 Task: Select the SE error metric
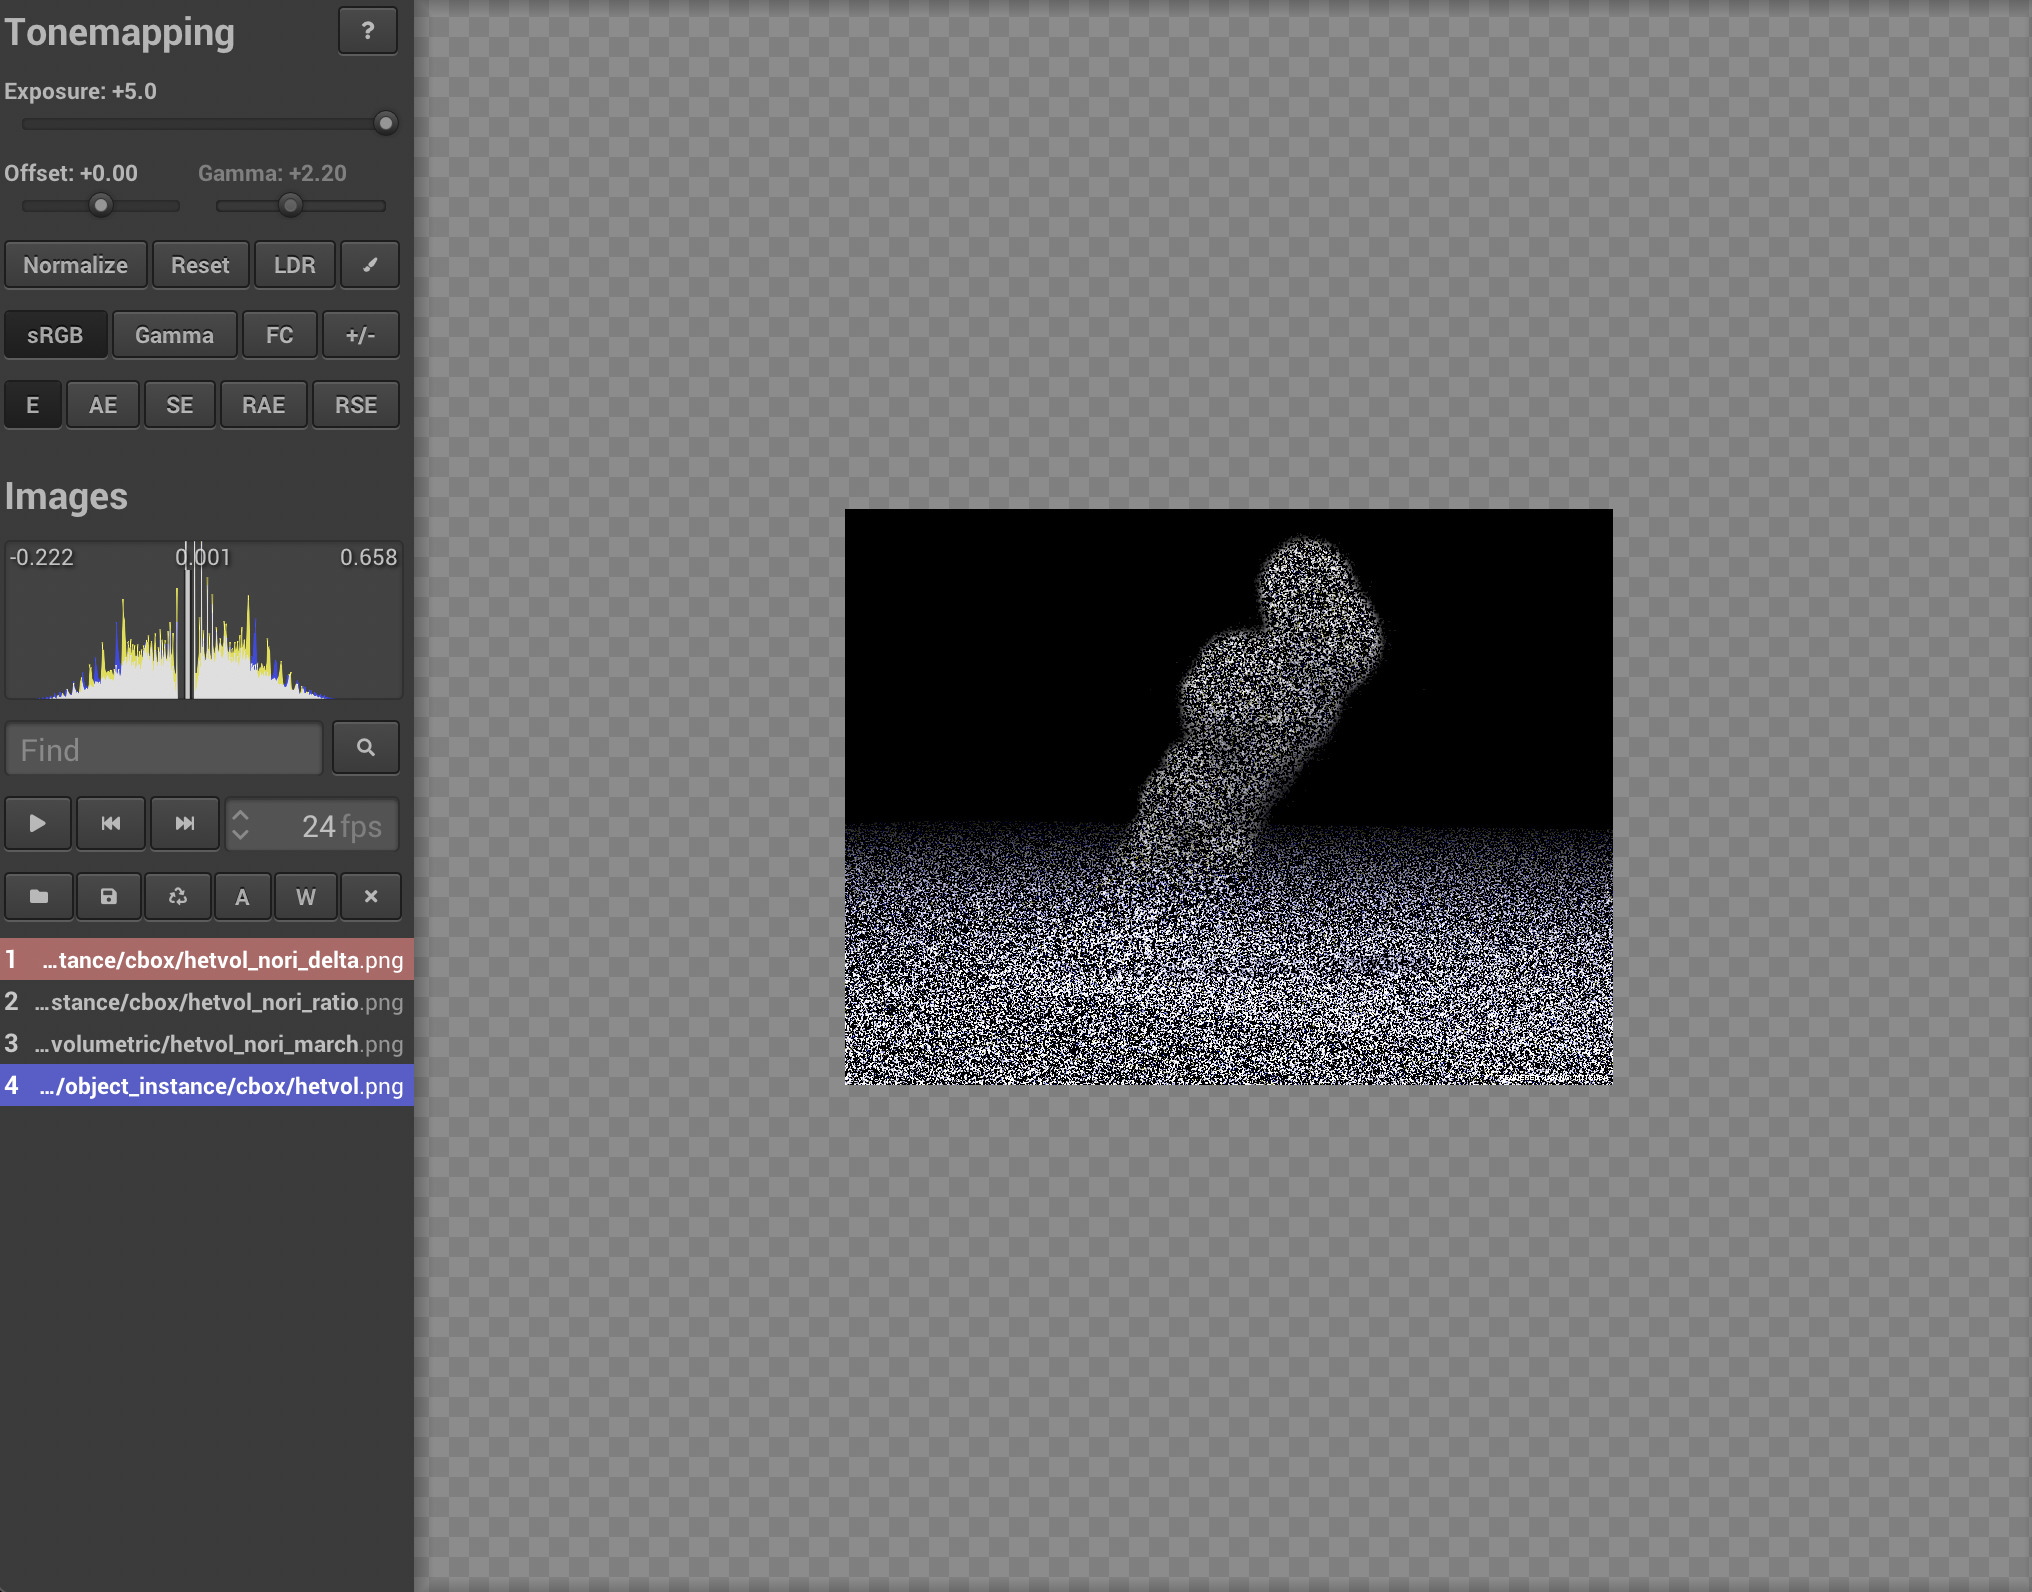pos(180,405)
